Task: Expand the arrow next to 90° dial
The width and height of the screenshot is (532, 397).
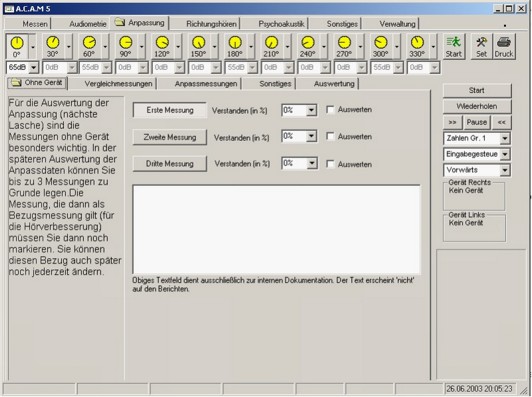Action: point(142,46)
